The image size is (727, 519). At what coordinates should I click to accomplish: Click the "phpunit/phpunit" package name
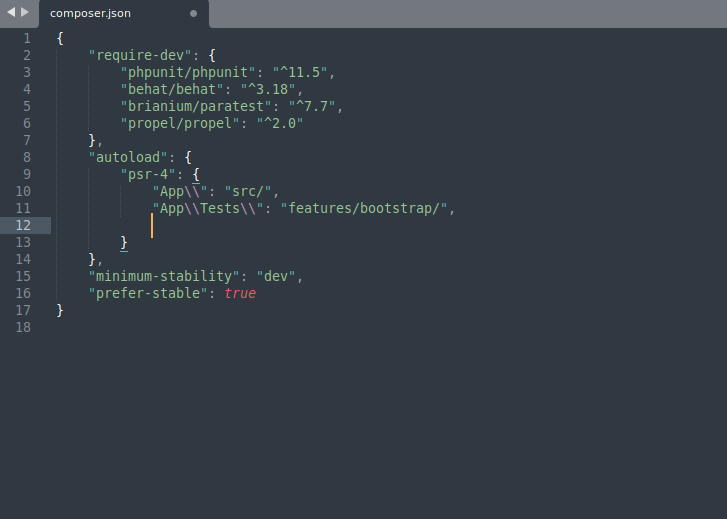click(188, 72)
